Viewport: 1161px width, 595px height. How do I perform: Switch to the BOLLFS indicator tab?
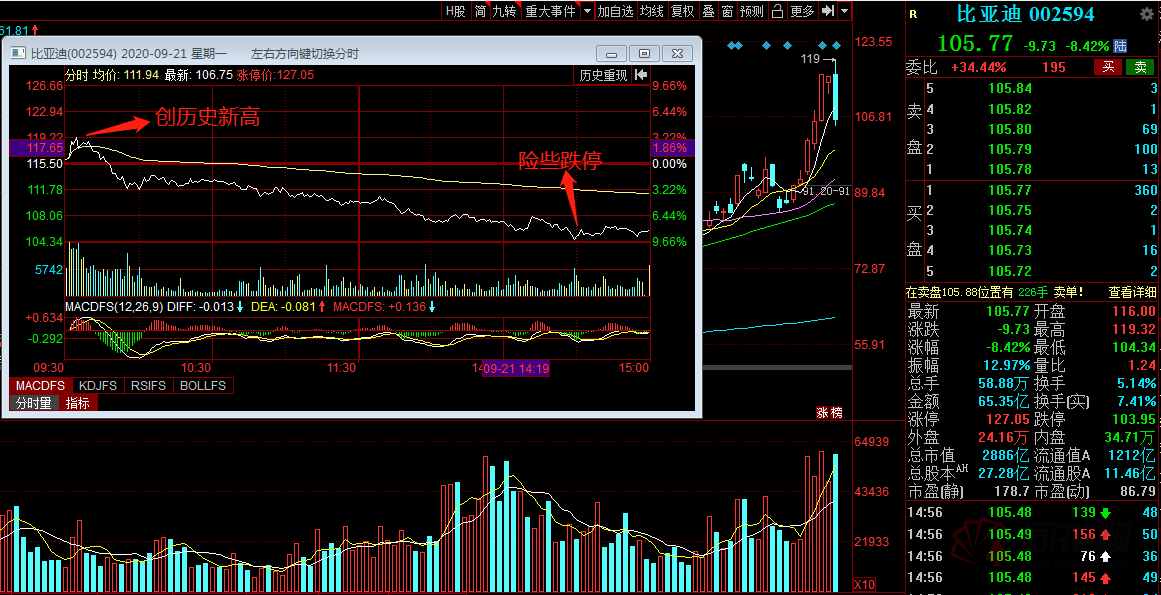point(203,386)
